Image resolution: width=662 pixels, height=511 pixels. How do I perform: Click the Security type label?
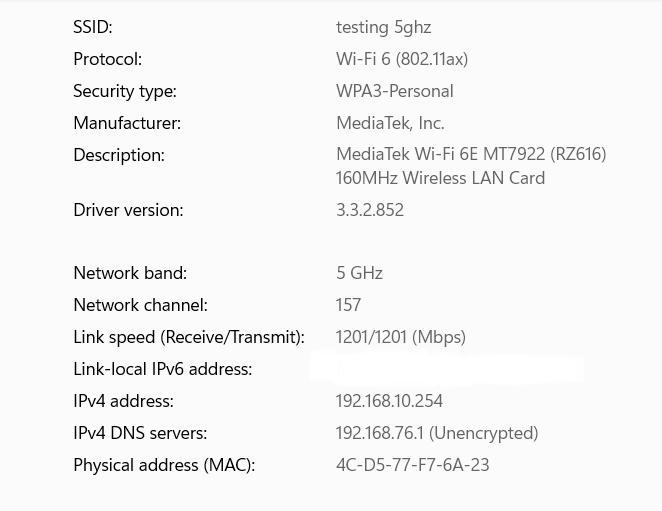125,92
